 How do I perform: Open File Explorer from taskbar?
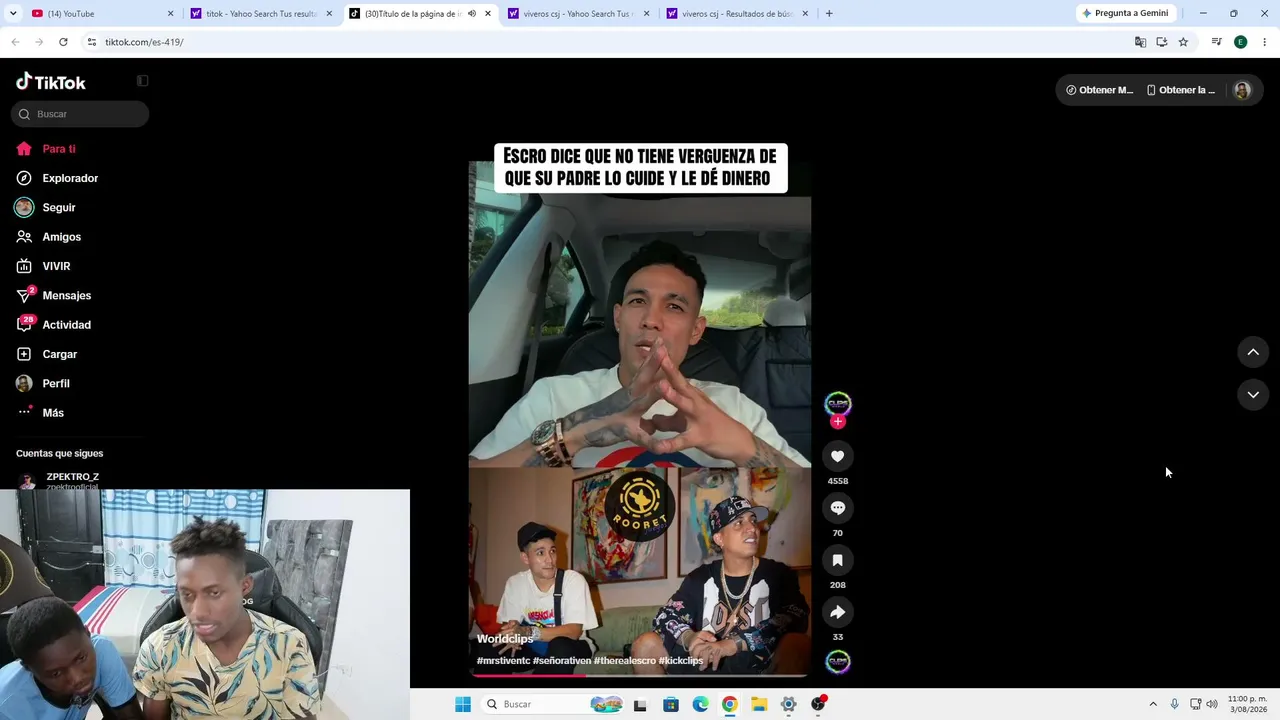click(759, 704)
